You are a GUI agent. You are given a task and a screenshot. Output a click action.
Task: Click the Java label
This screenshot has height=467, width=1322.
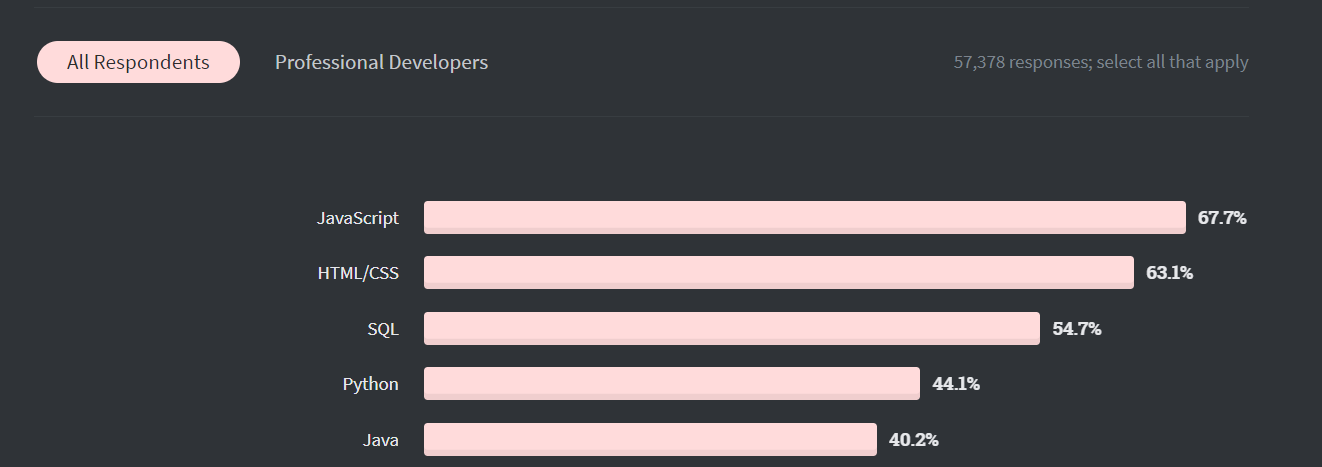[x=381, y=440]
